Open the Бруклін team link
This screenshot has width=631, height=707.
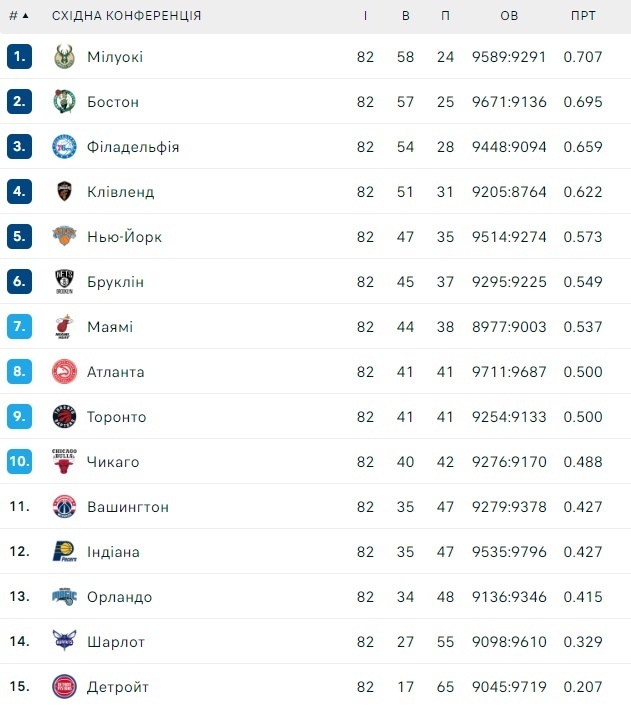click(115, 282)
